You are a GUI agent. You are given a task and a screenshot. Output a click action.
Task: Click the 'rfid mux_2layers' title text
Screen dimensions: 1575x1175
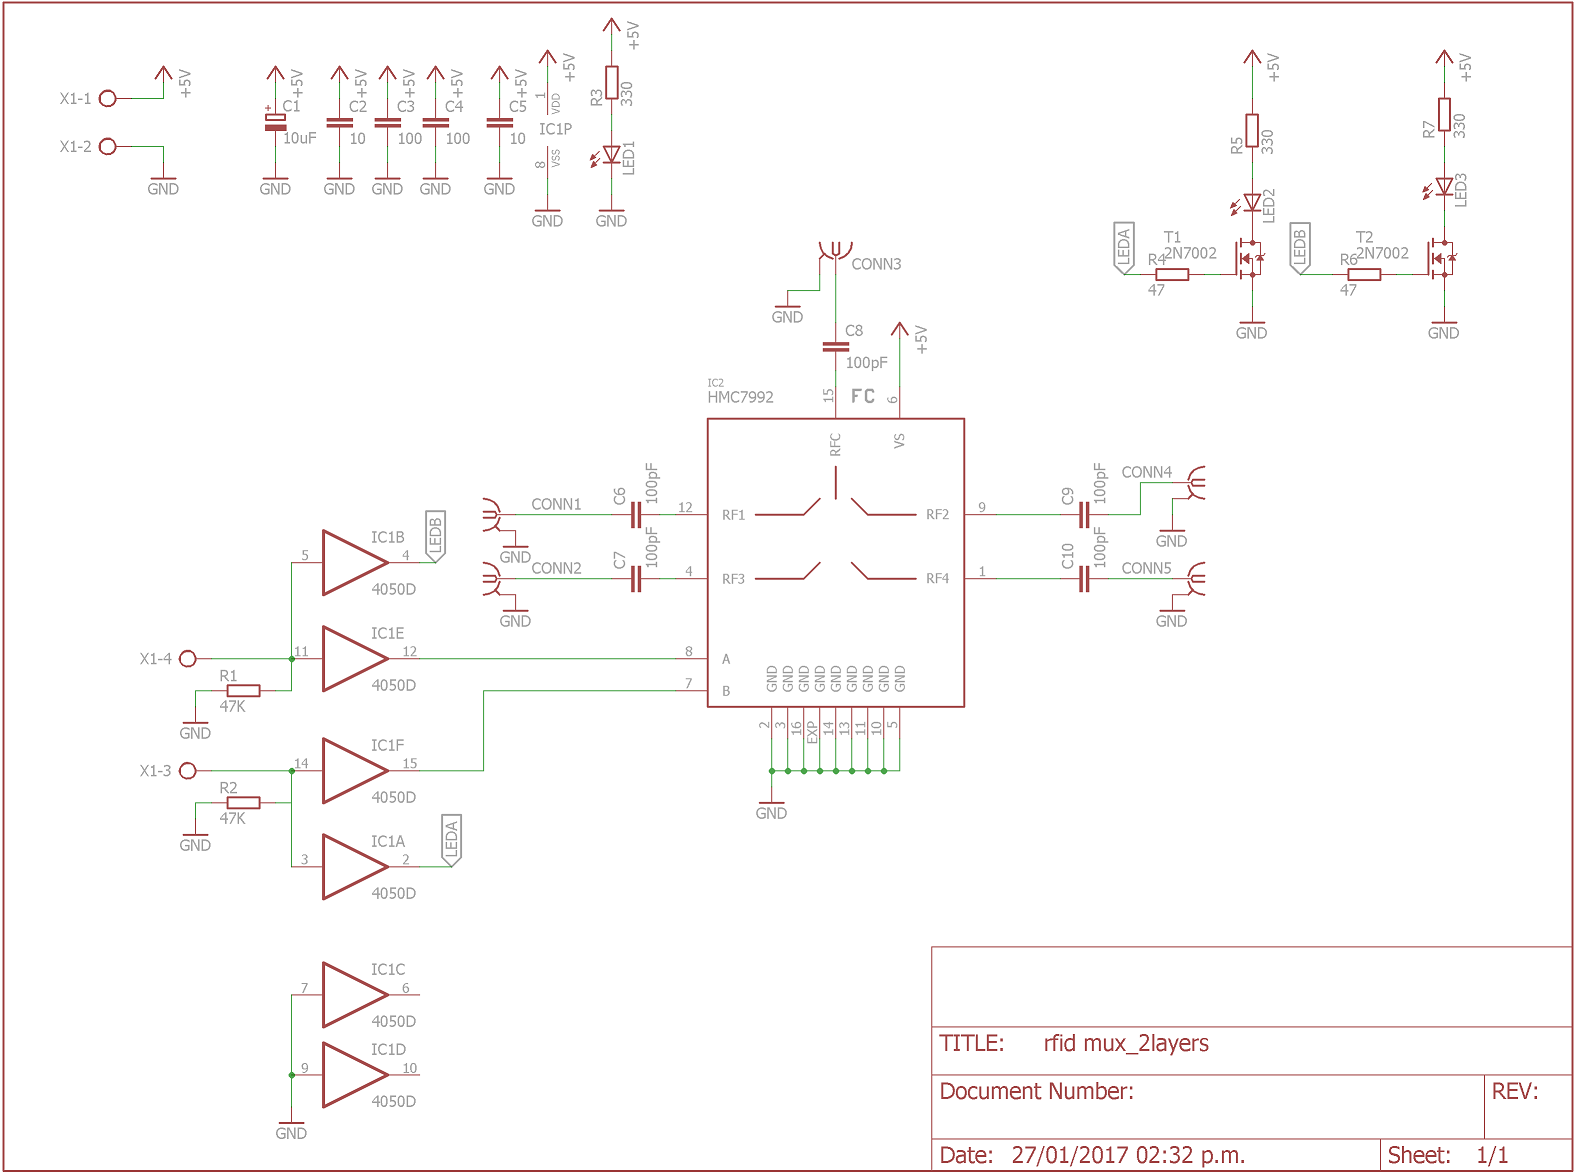click(1126, 1043)
